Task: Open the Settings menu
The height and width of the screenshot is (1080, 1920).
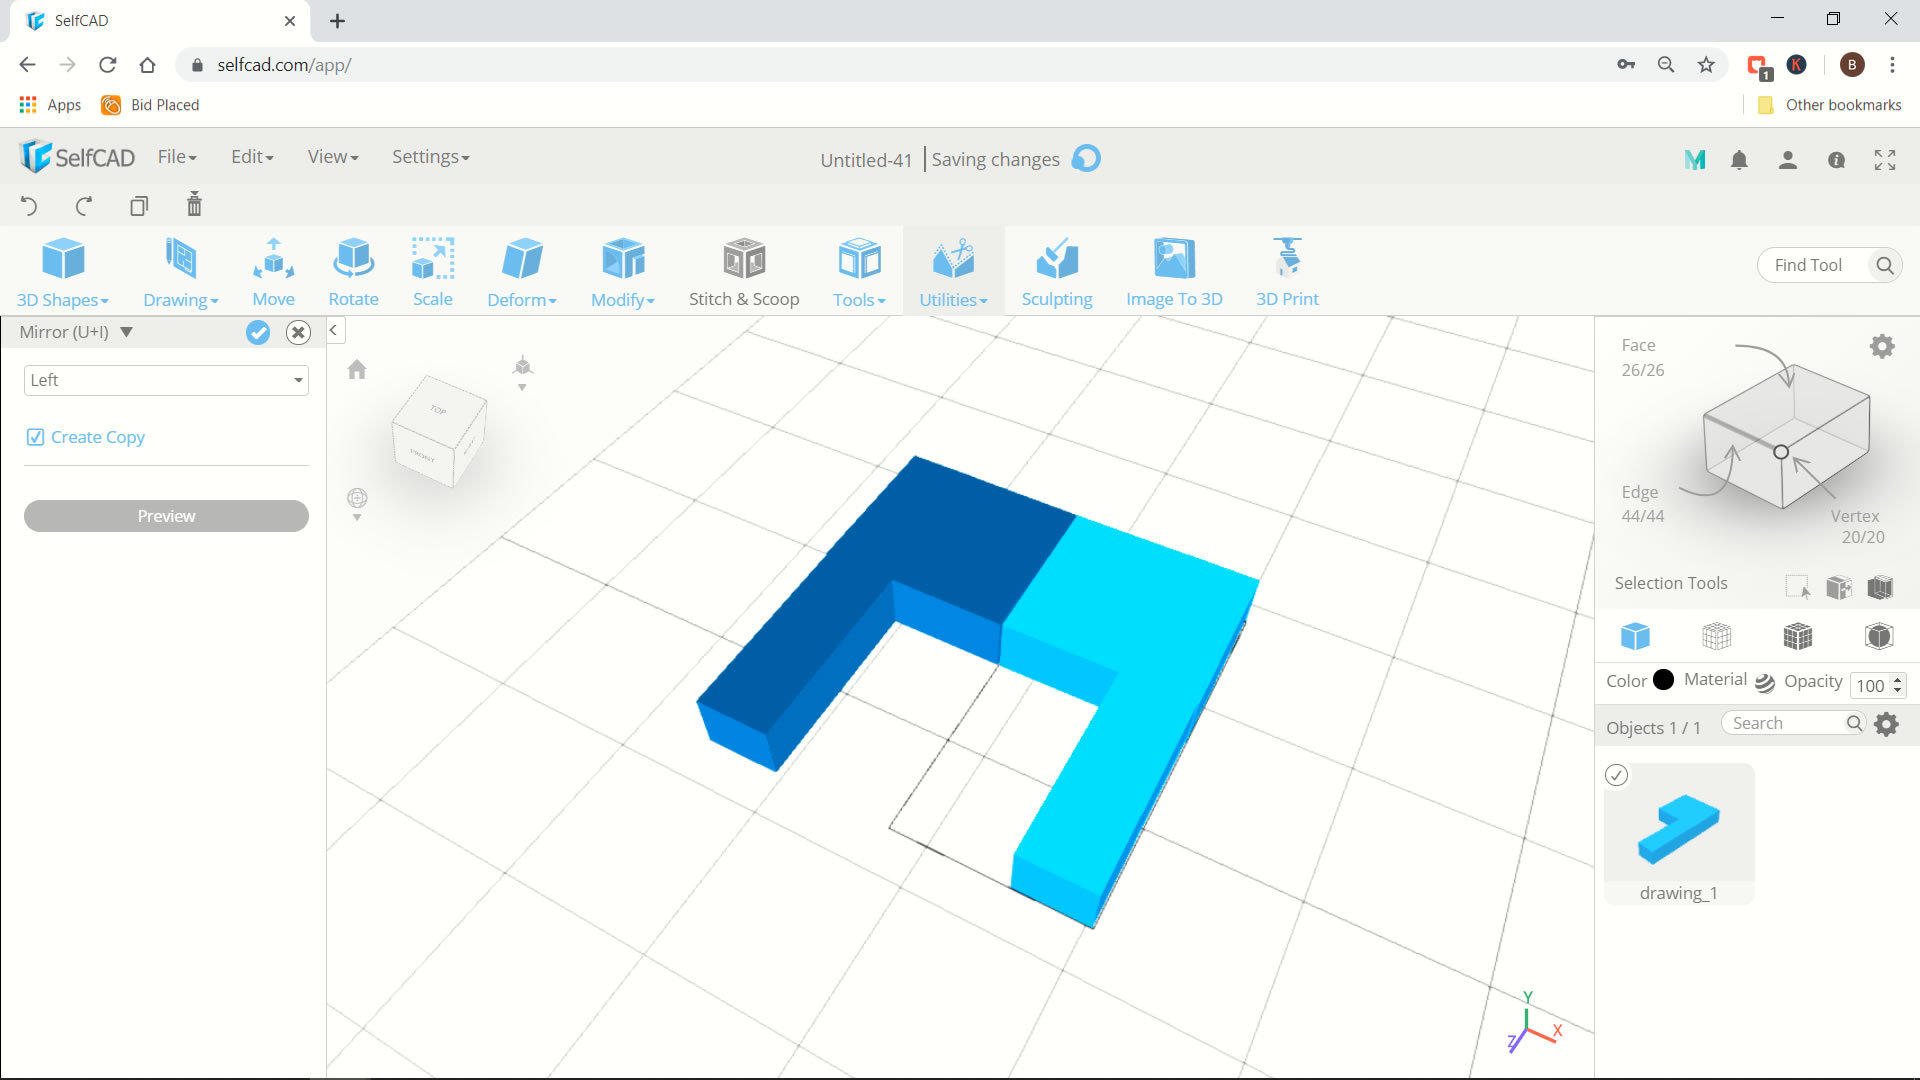Action: pos(430,157)
